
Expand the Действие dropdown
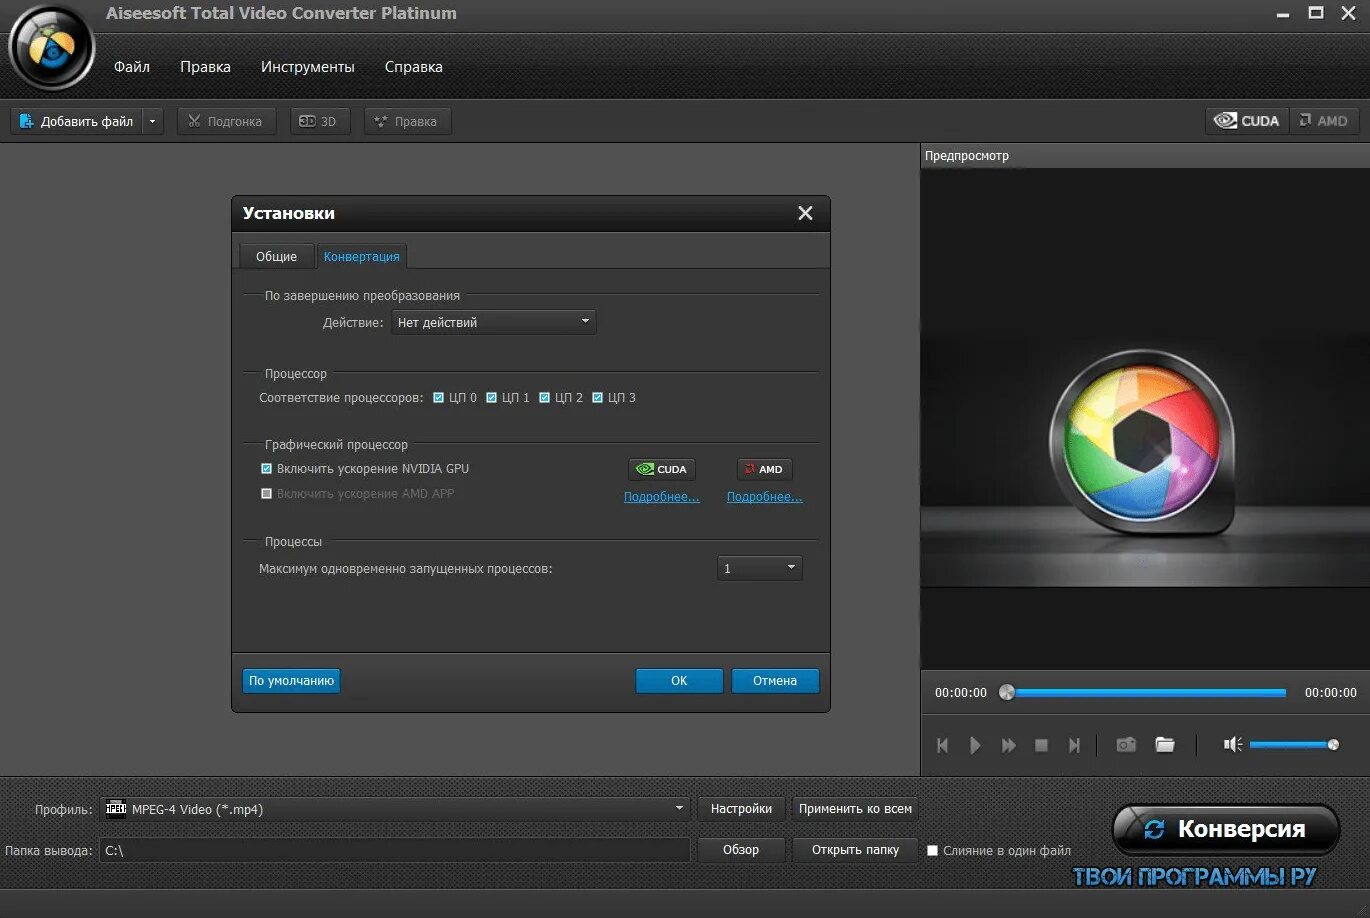point(494,322)
